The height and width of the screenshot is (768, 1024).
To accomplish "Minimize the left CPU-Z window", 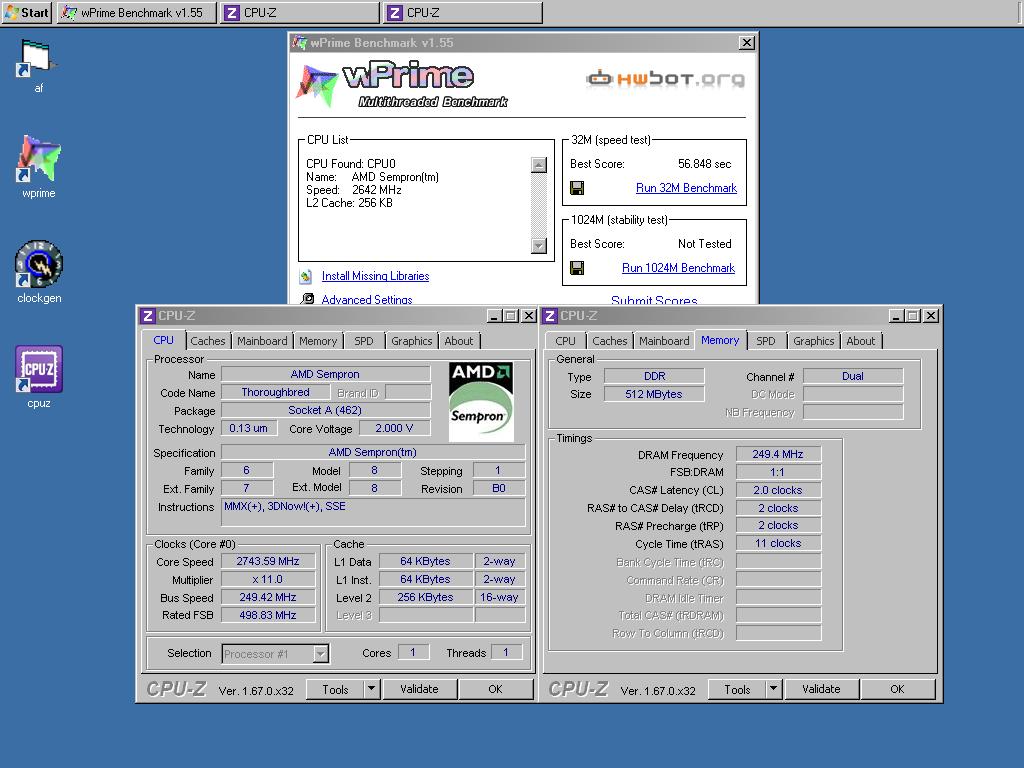I will [495, 316].
